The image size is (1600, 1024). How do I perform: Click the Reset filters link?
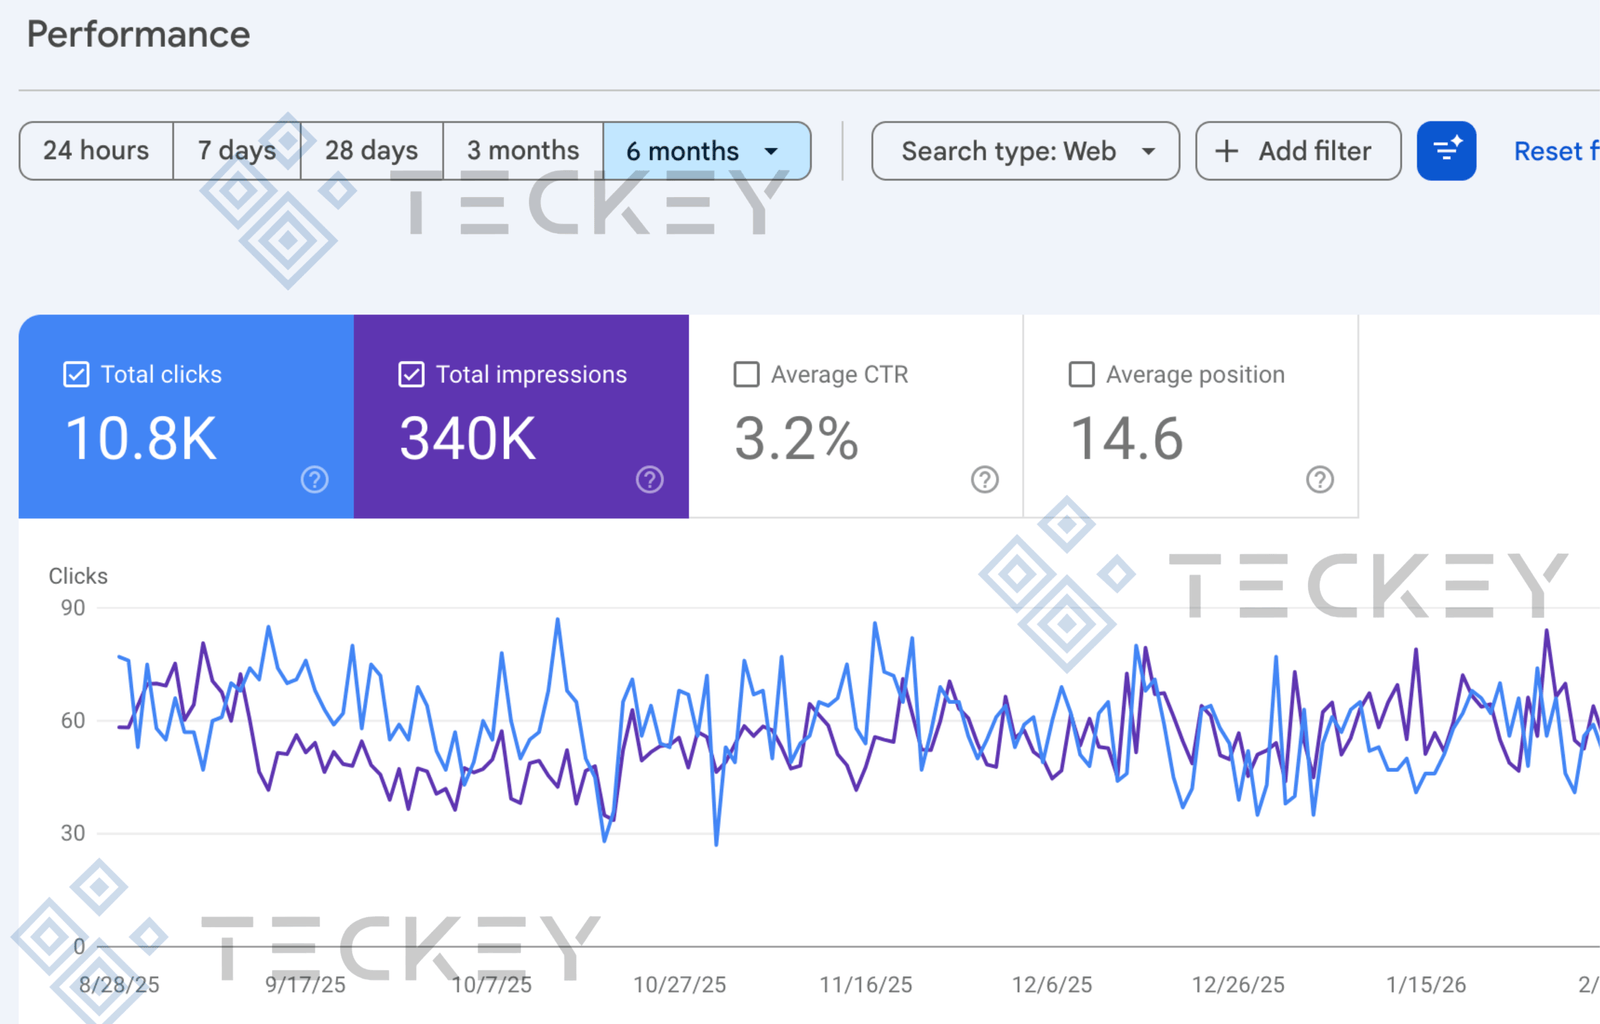tap(1554, 151)
